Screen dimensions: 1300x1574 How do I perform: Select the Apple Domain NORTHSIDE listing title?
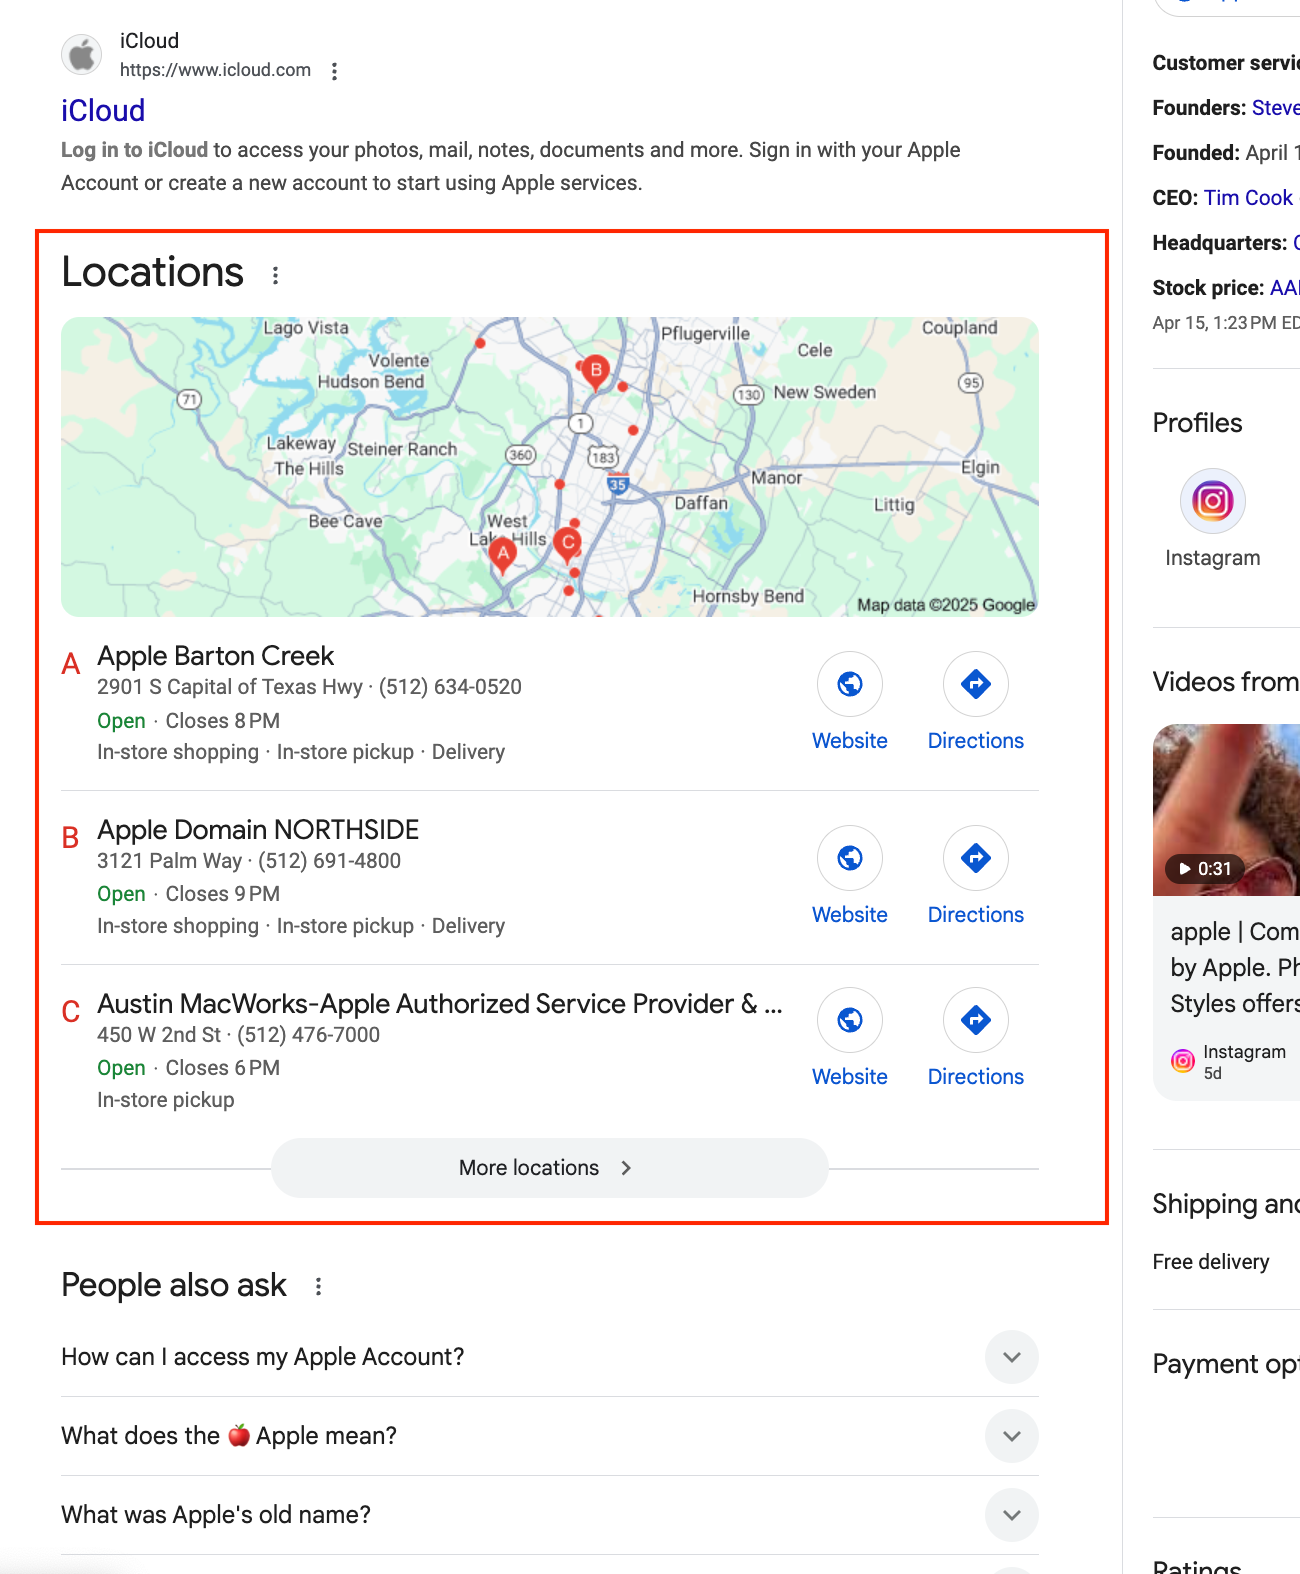(x=258, y=830)
